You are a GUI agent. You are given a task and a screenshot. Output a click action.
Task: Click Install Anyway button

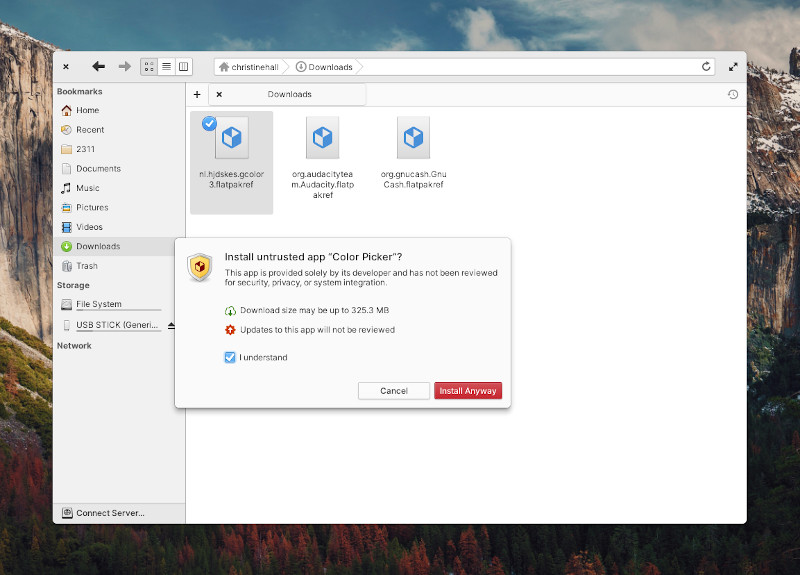468,391
